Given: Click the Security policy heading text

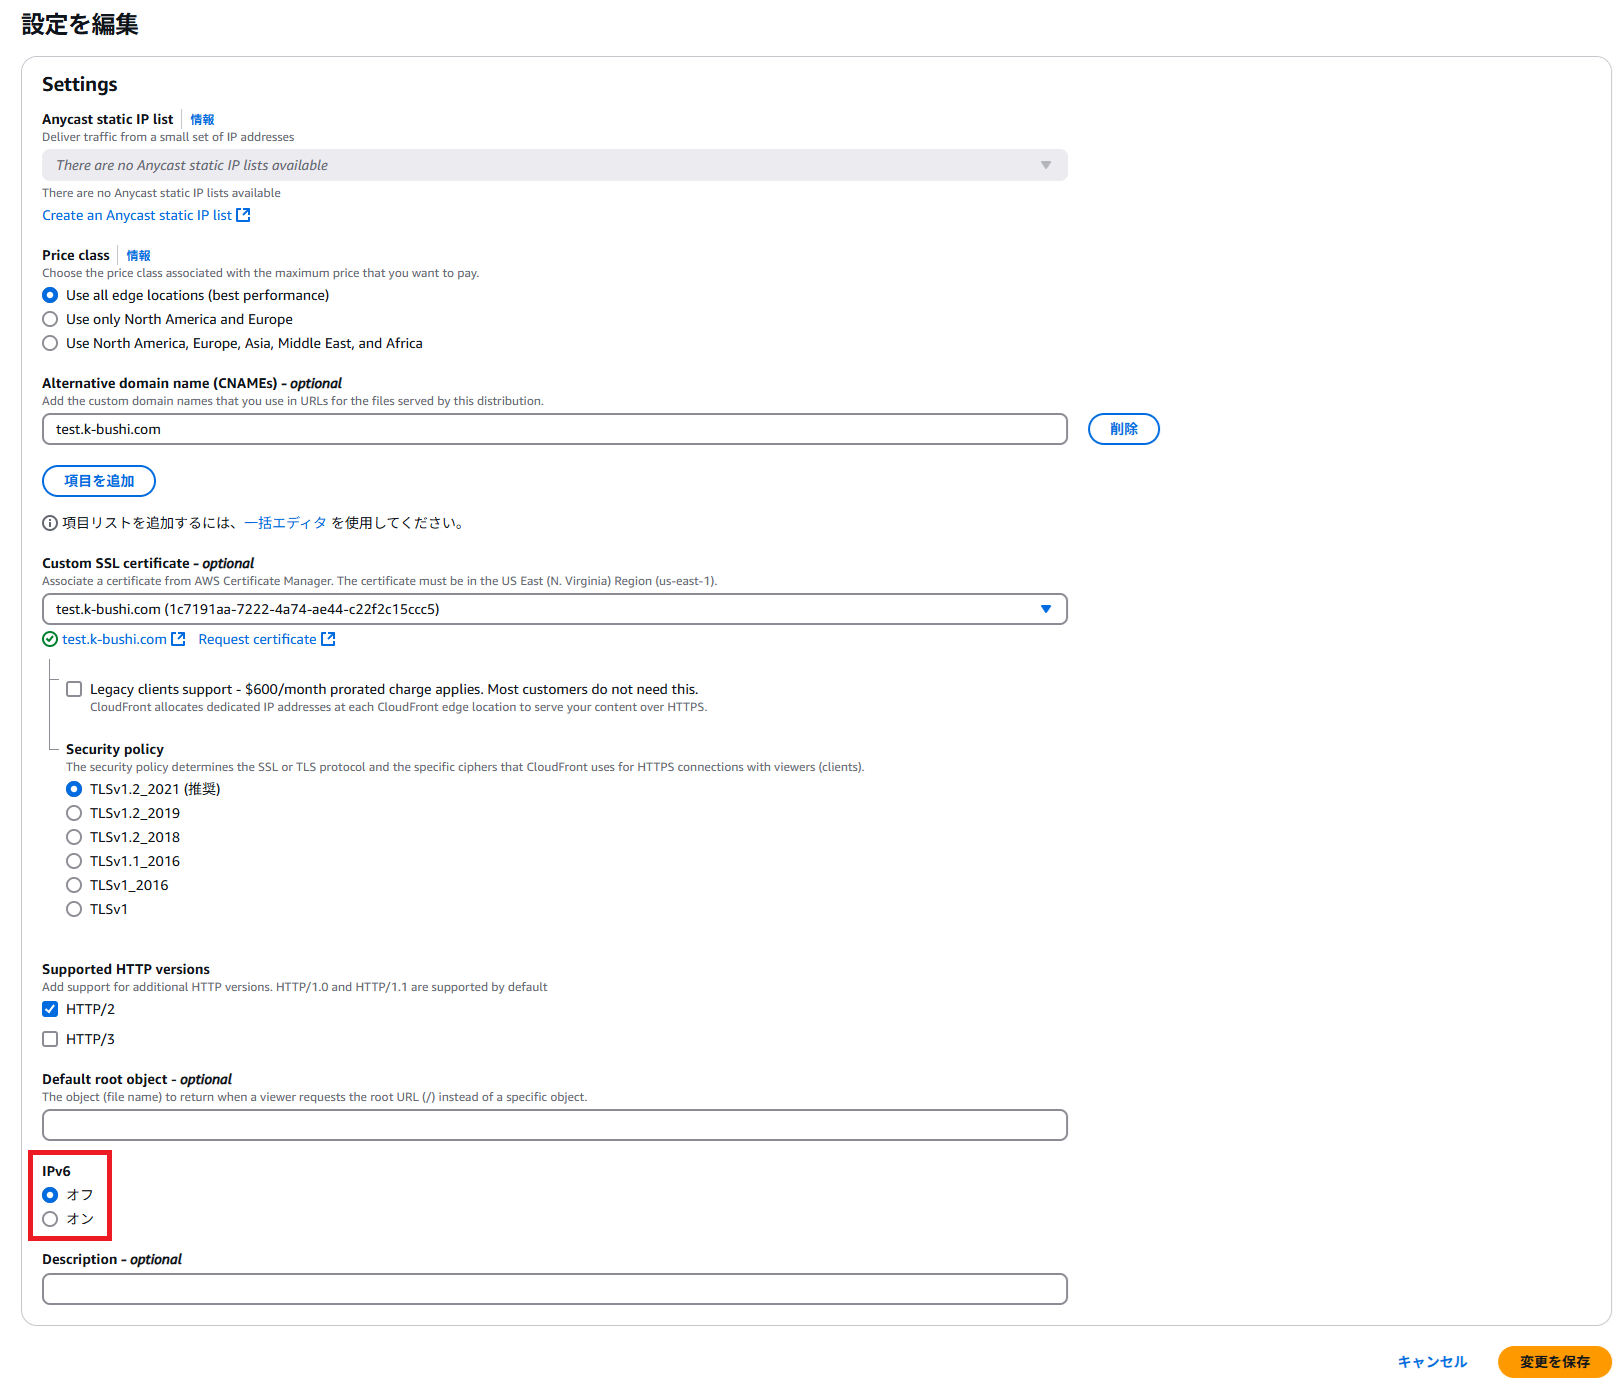Looking at the screenshot, I should 115,749.
